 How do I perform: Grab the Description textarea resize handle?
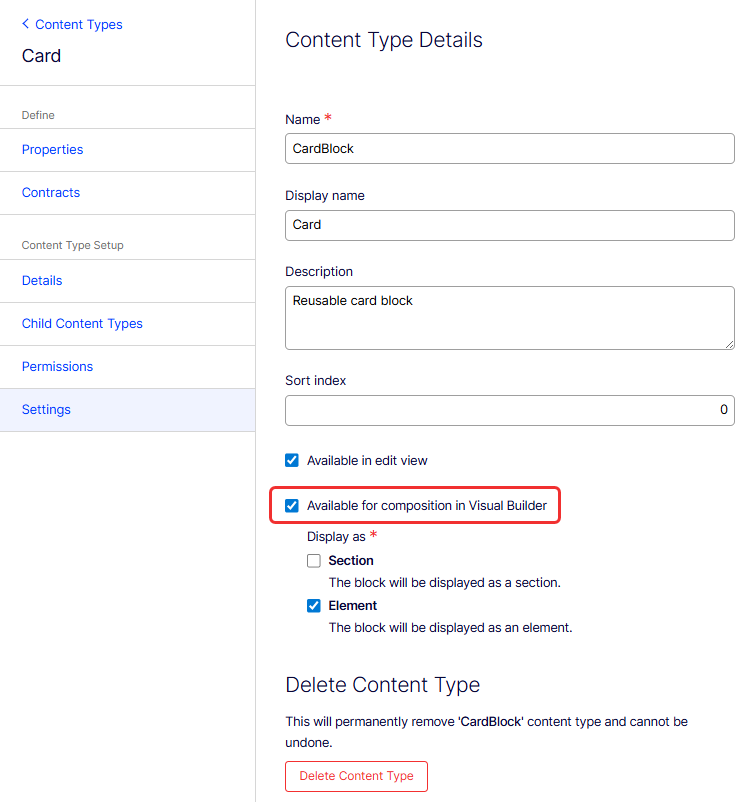pyautogui.click(x=730, y=345)
